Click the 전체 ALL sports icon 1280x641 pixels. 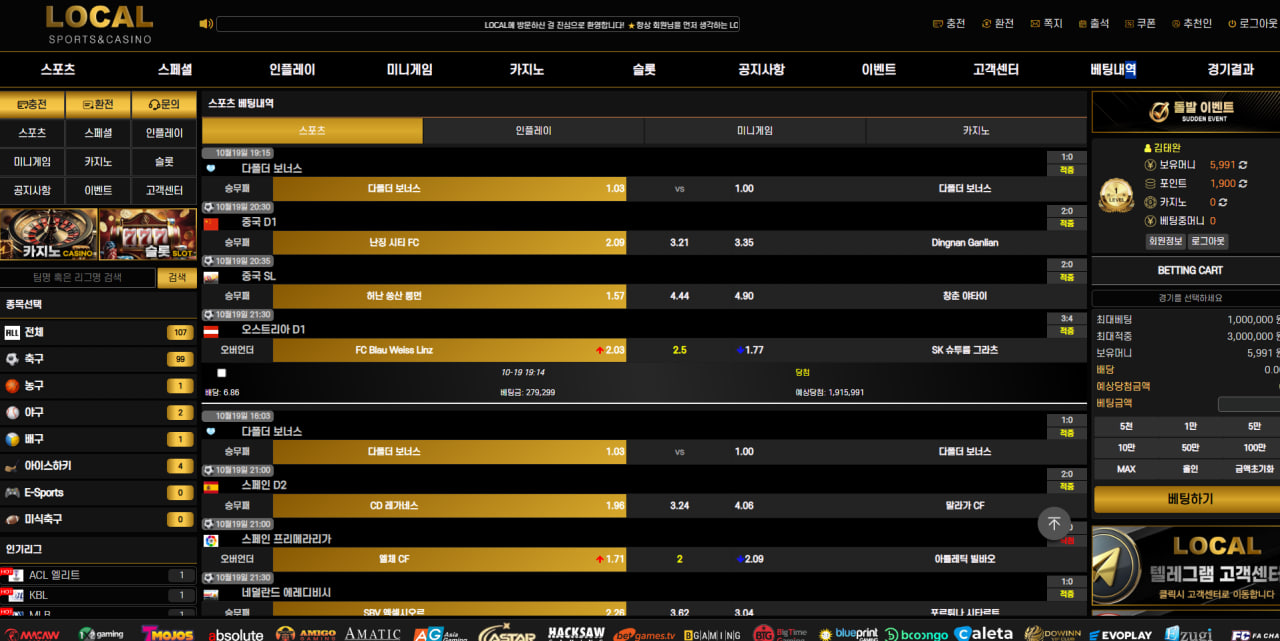(12, 332)
